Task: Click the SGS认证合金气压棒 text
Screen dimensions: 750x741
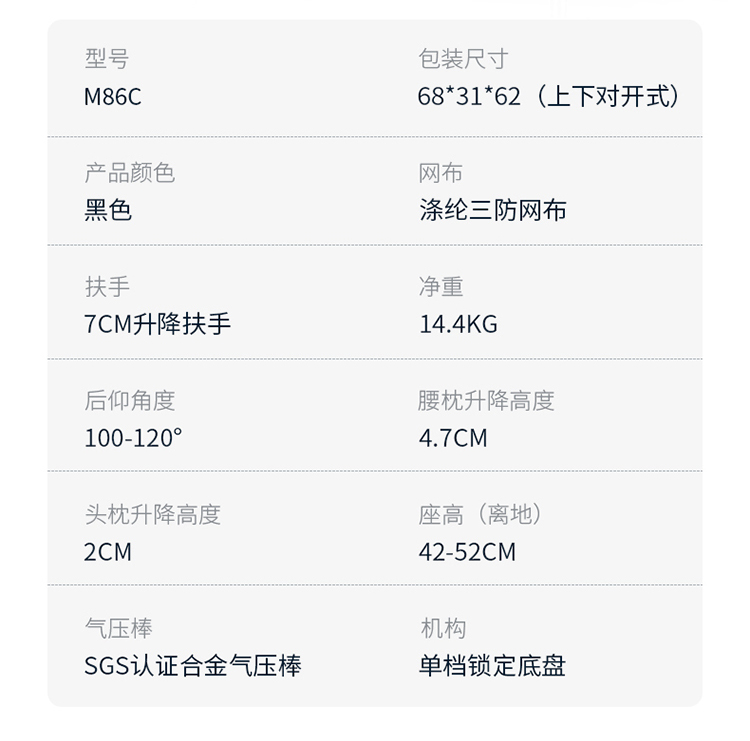Action: coord(192,666)
